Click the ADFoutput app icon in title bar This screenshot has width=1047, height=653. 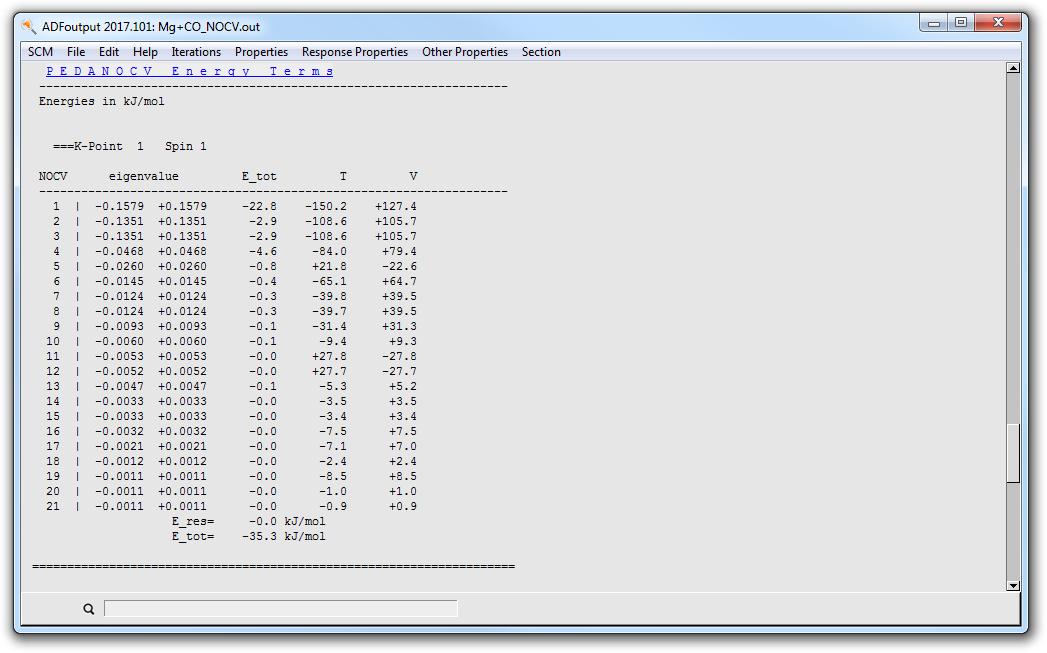tap(29, 27)
